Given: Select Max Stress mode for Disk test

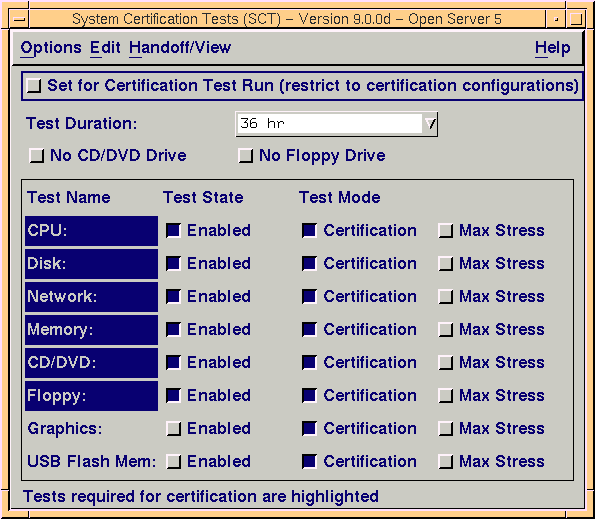Looking at the screenshot, I should click(445, 264).
